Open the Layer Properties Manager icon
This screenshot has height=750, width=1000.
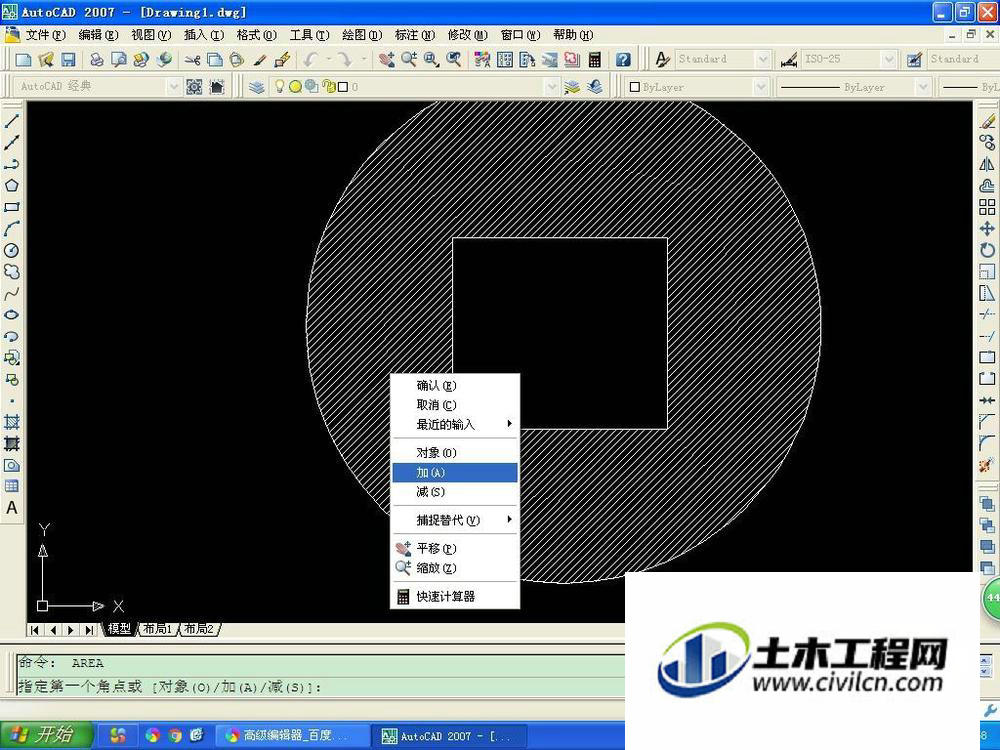[x=256, y=87]
